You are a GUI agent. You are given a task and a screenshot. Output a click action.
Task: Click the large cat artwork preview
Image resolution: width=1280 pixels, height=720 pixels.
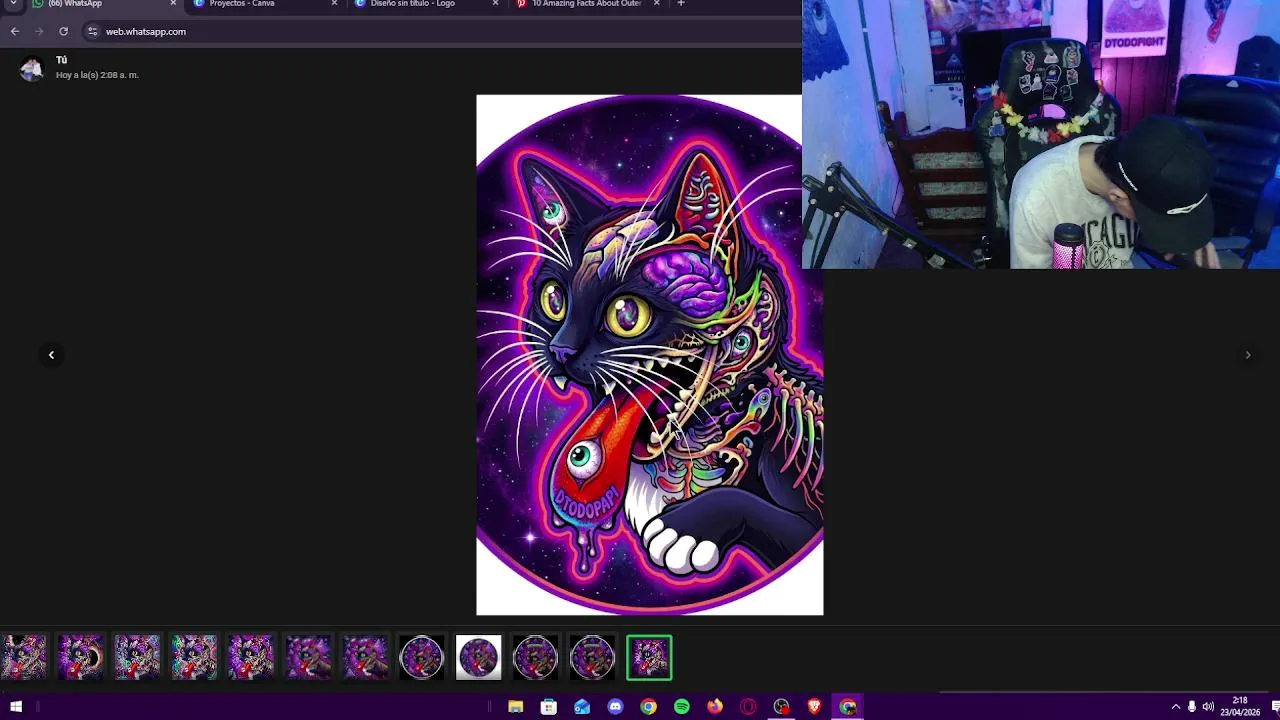click(x=650, y=355)
